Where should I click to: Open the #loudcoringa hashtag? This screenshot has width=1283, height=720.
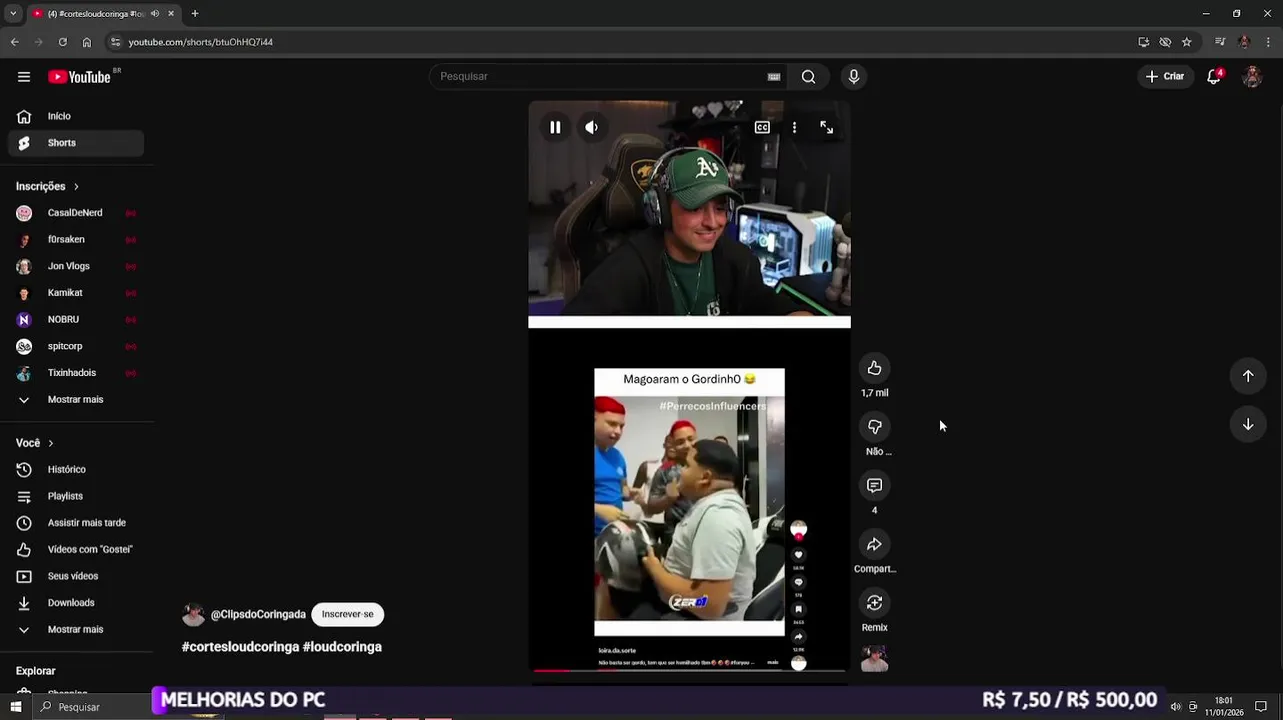342,647
